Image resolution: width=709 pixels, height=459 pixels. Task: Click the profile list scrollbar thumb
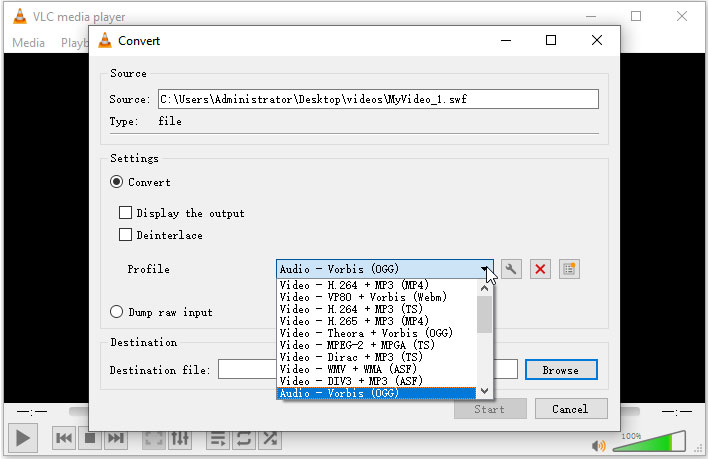click(x=485, y=315)
